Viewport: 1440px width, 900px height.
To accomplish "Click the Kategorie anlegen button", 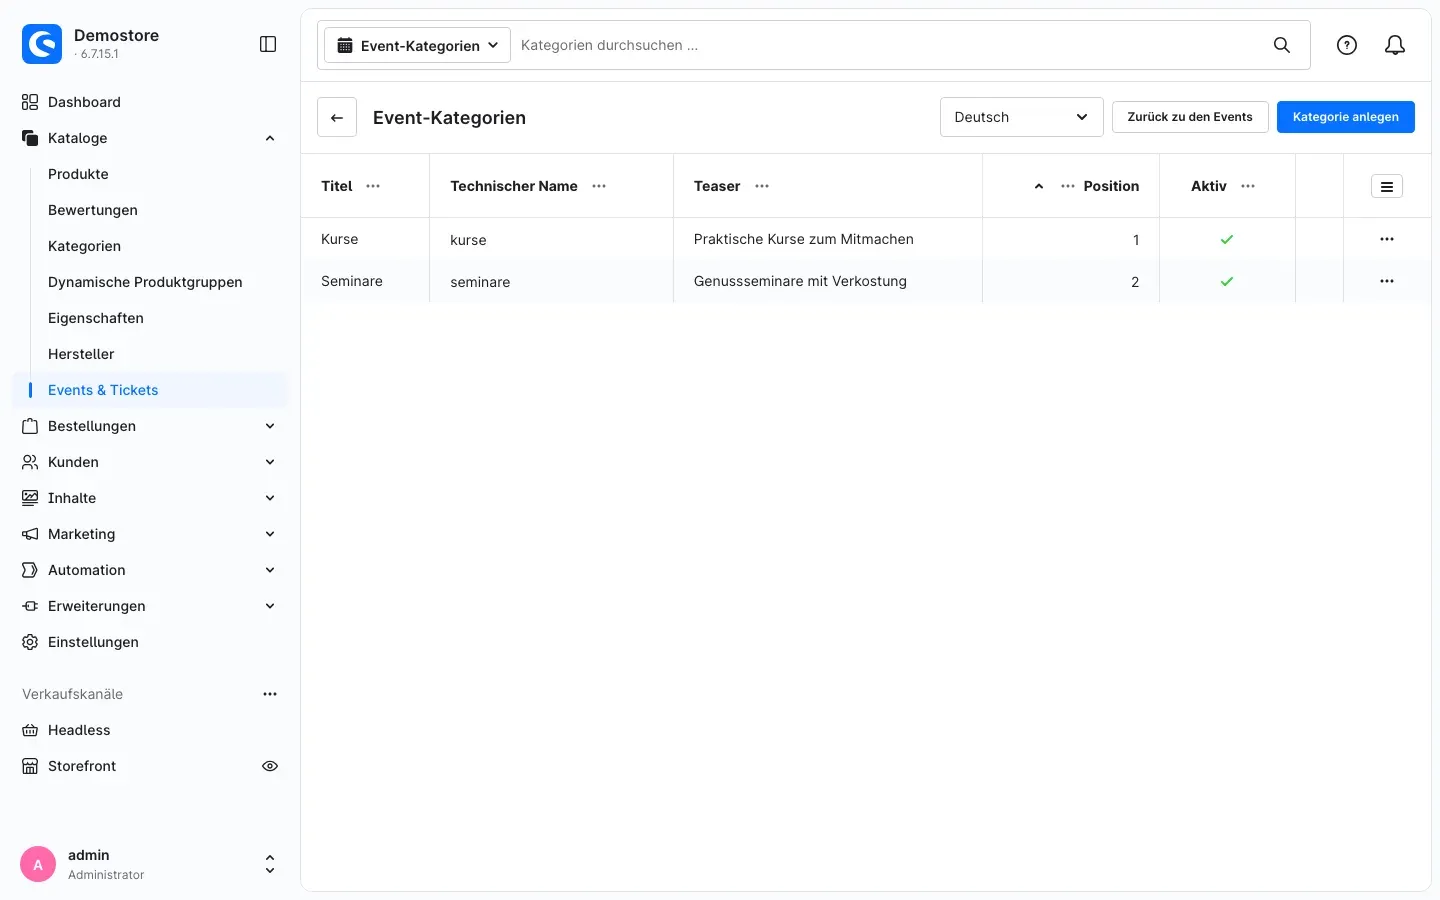I will 1346,117.
